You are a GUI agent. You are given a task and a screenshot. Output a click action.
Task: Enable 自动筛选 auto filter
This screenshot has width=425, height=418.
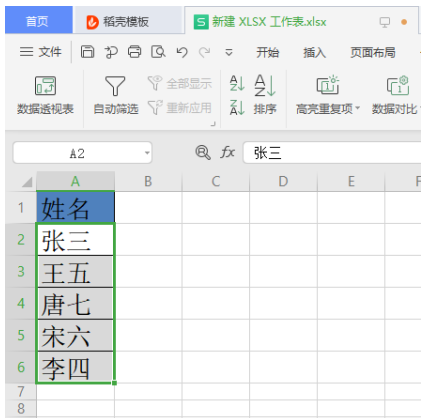click(x=115, y=95)
